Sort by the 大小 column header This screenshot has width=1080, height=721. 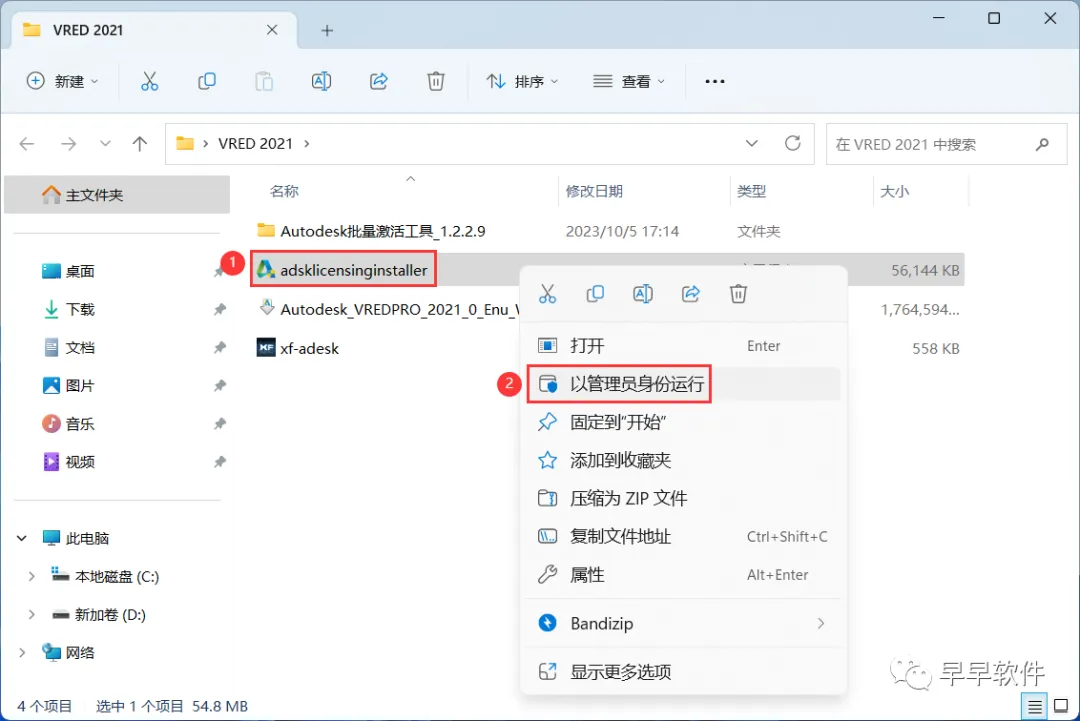(x=895, y=191)
